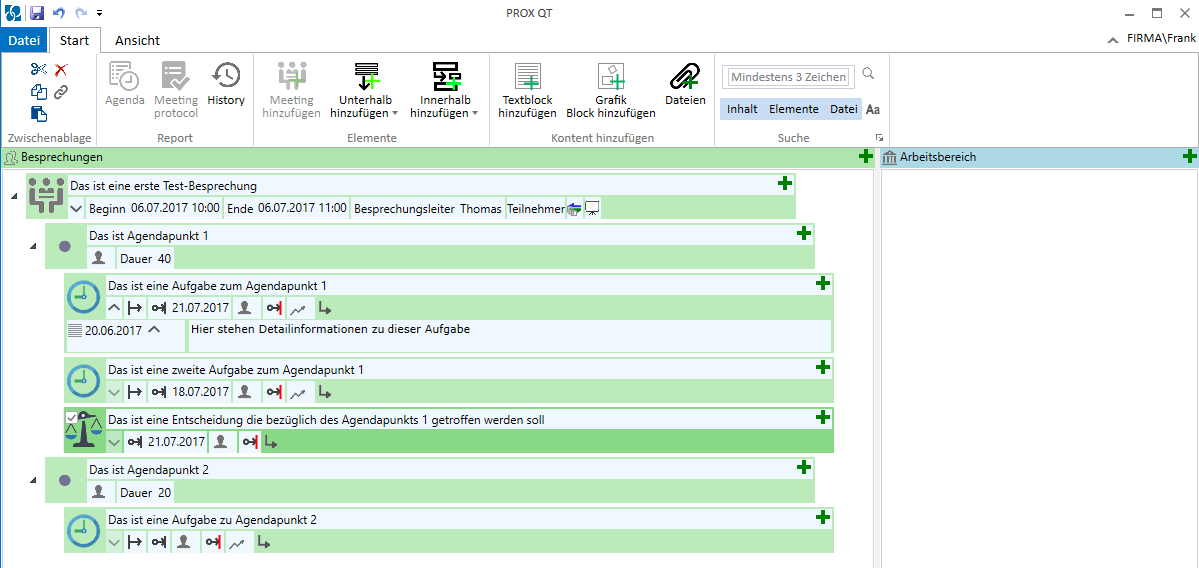Click the clock icon of zweite Aufgabe

coord(84,380)
